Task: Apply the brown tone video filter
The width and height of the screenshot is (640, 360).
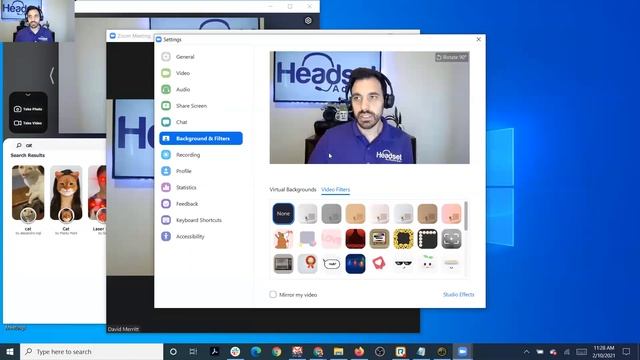Action: (x=427, y=213)
